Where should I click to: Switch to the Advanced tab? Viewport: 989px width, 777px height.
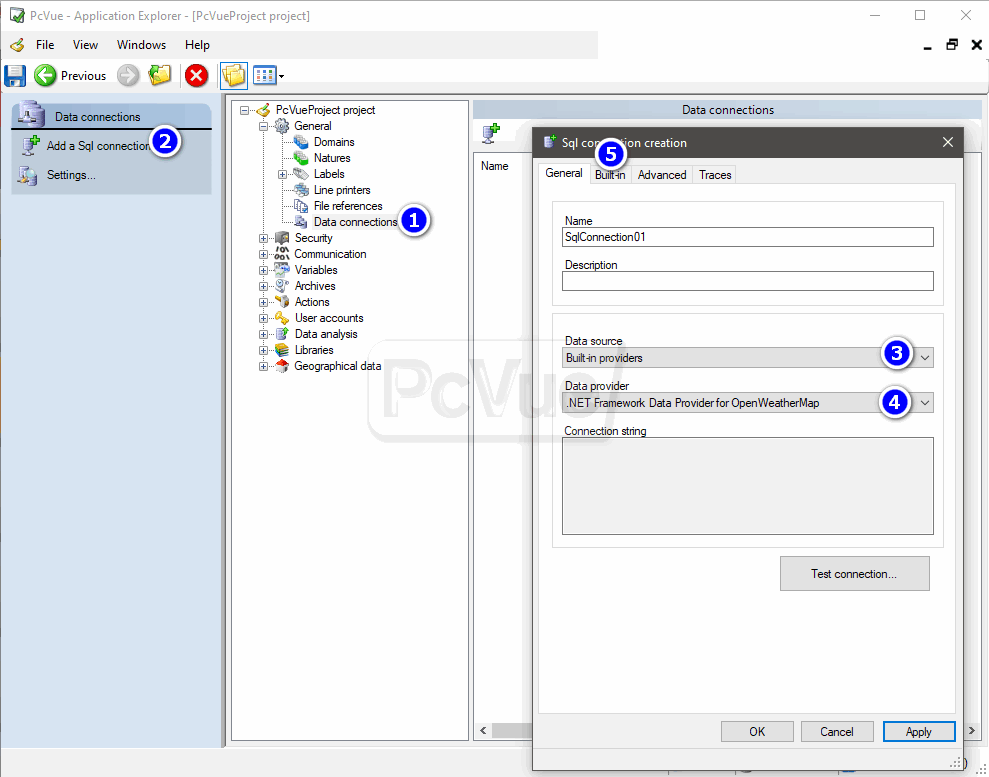(x=661, y=174)
